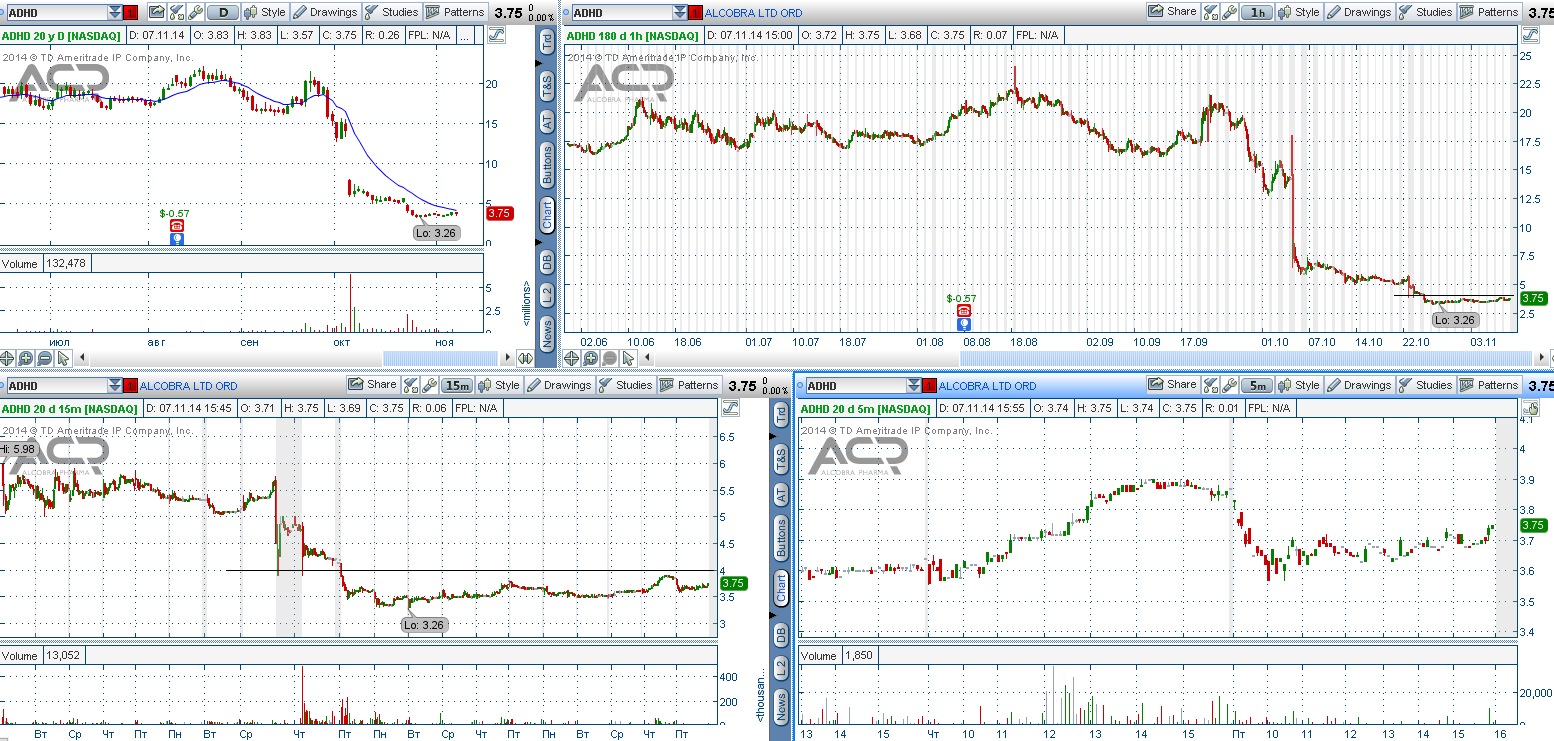Click the edit studies flask icon on the 5m chart
The width and height of the screenshot is (1554, 741).
click(1210, 385)
